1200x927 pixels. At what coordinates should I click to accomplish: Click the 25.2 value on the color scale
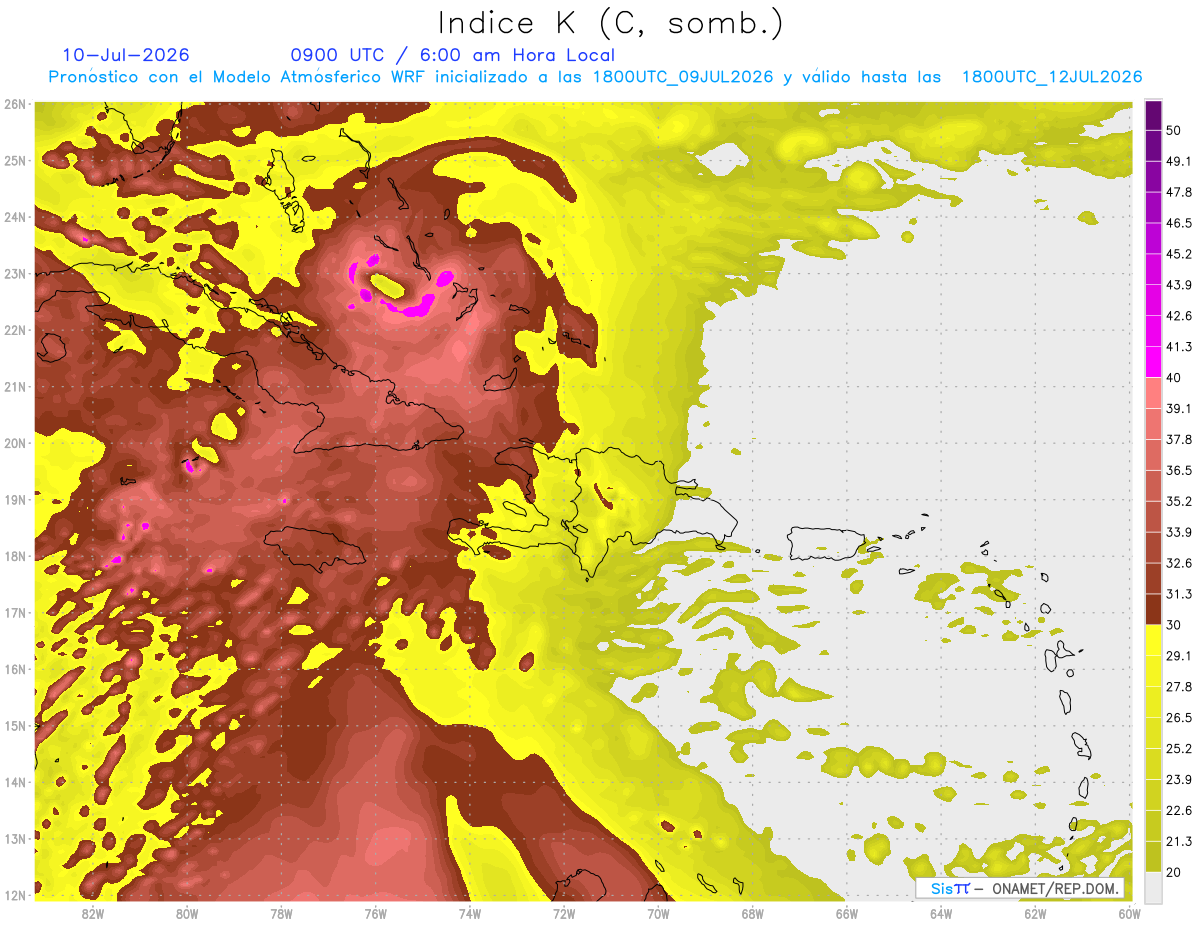pos(1179,749)
